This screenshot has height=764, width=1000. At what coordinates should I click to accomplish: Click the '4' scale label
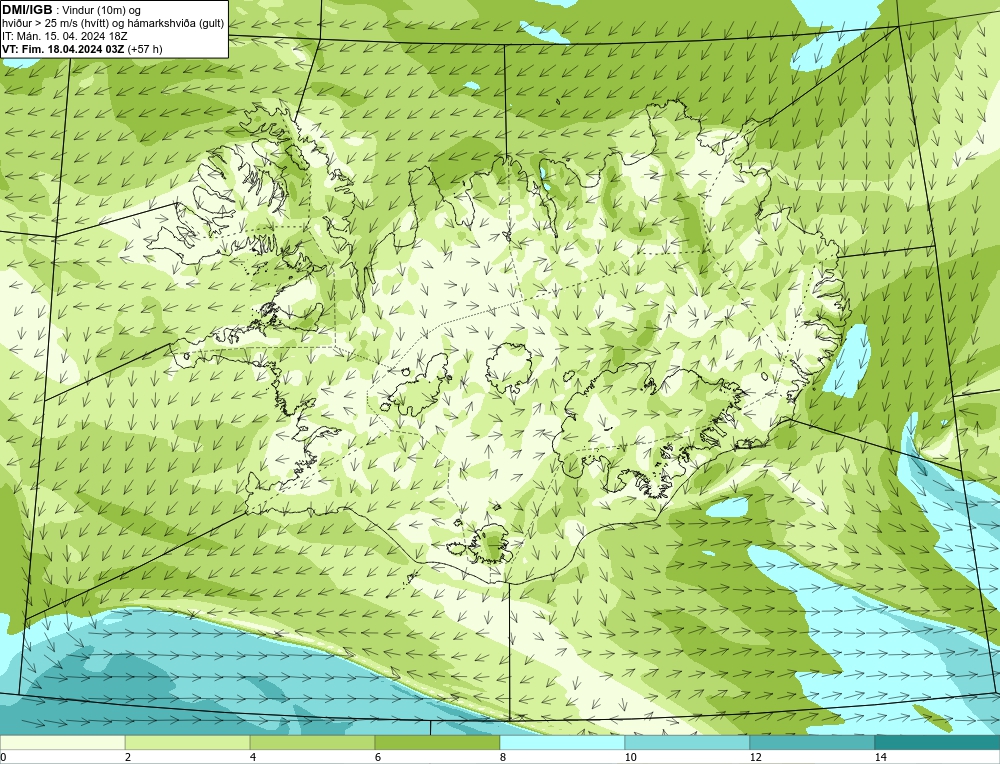[x=253, y=757]
